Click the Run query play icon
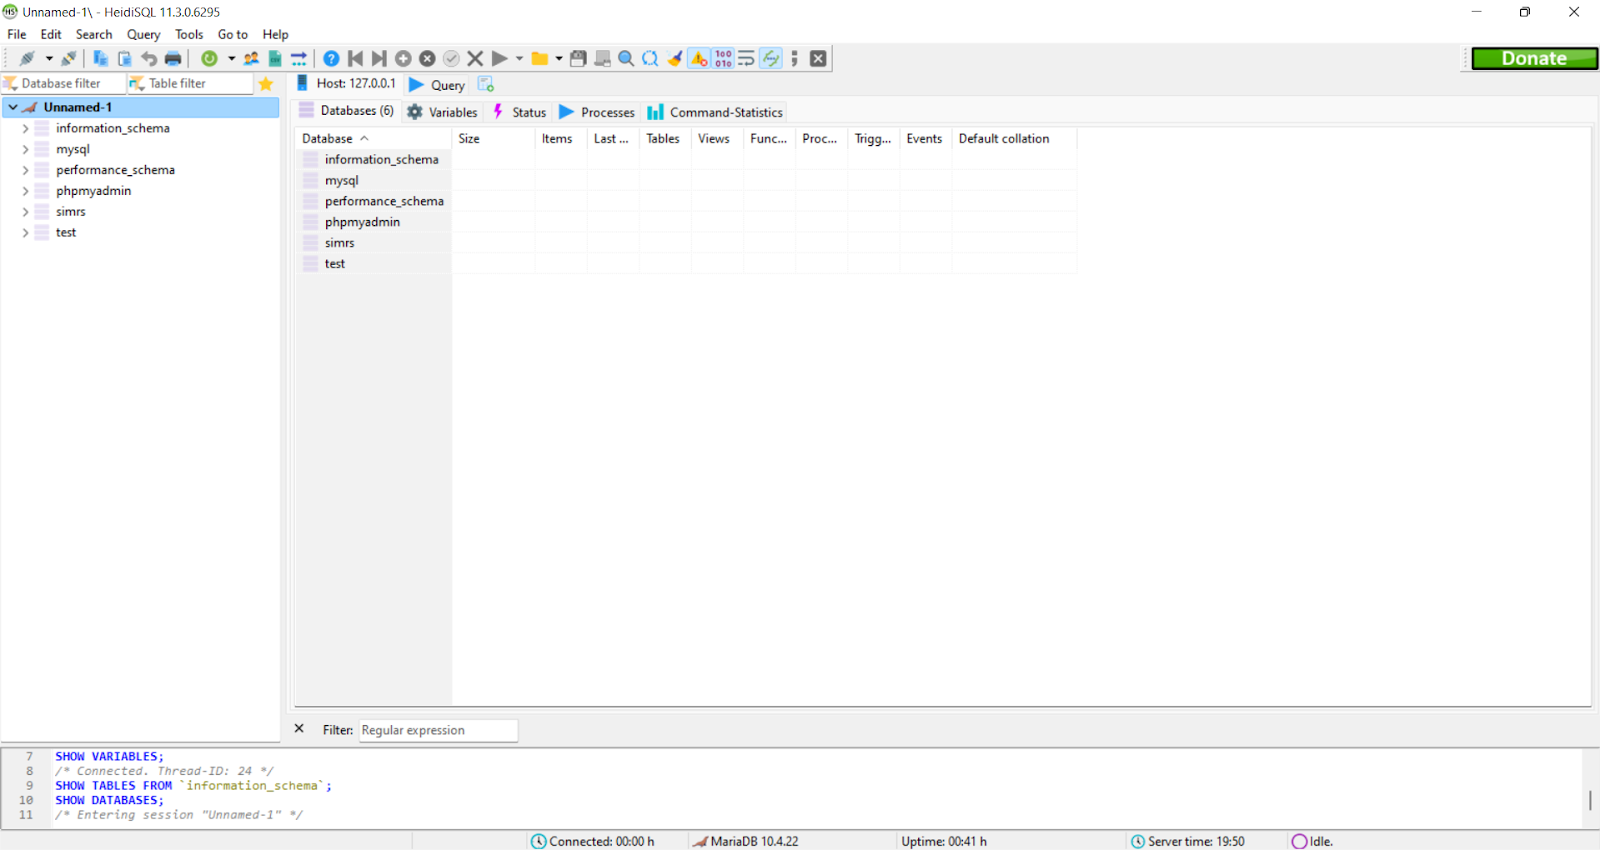The height and width of the screenshot is (850, 1600). click(499, 59)
